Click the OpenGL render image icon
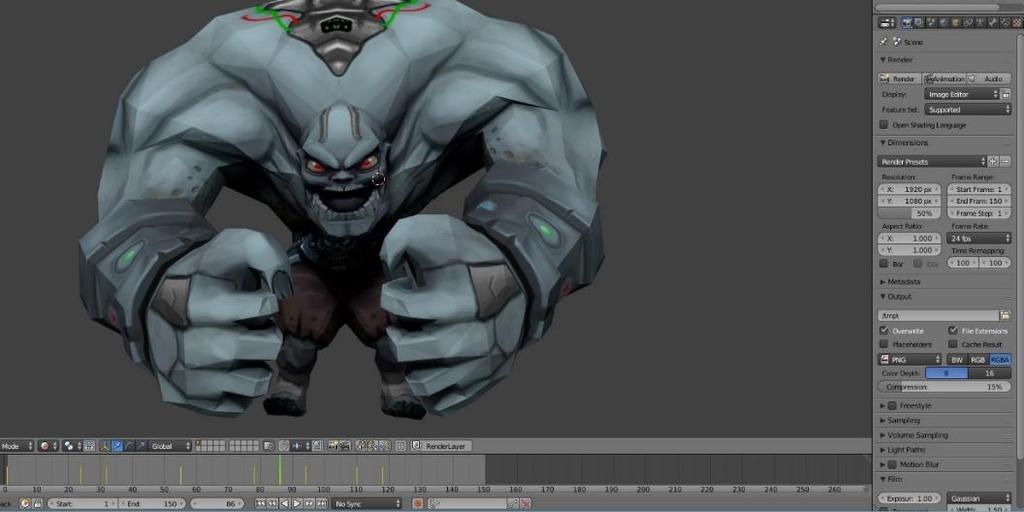 (334, 446)
